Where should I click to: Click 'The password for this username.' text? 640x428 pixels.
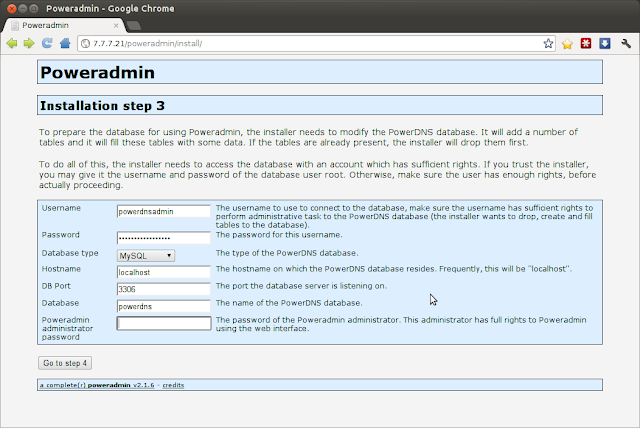click(279, 235)
